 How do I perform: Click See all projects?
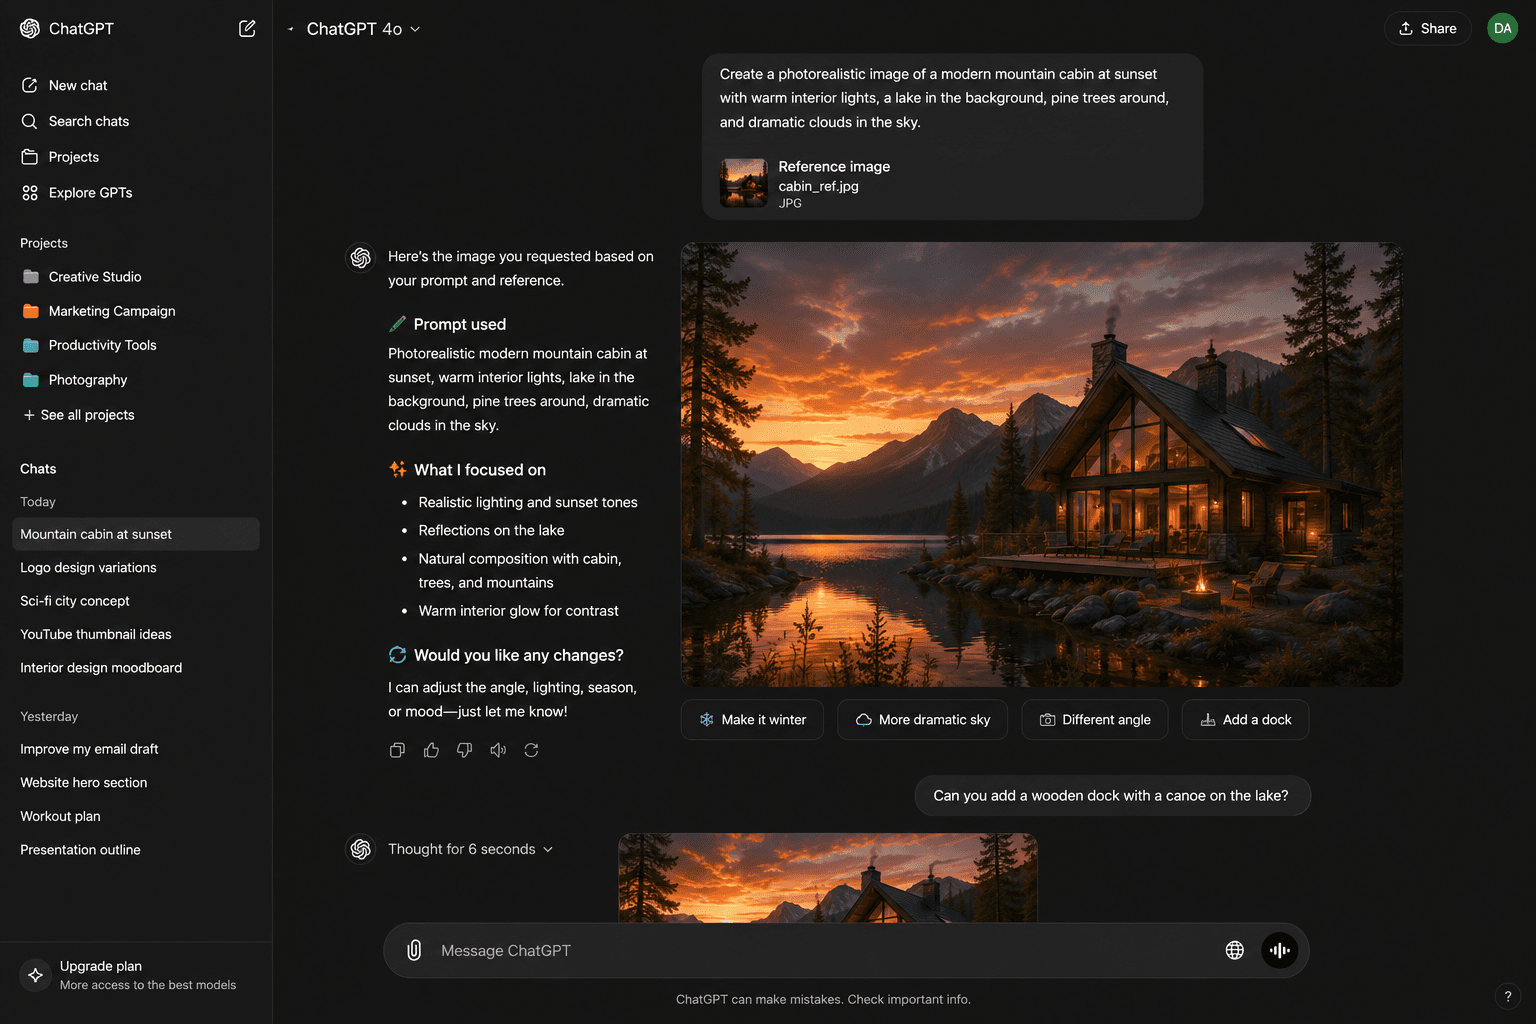[x=79, y=415]
